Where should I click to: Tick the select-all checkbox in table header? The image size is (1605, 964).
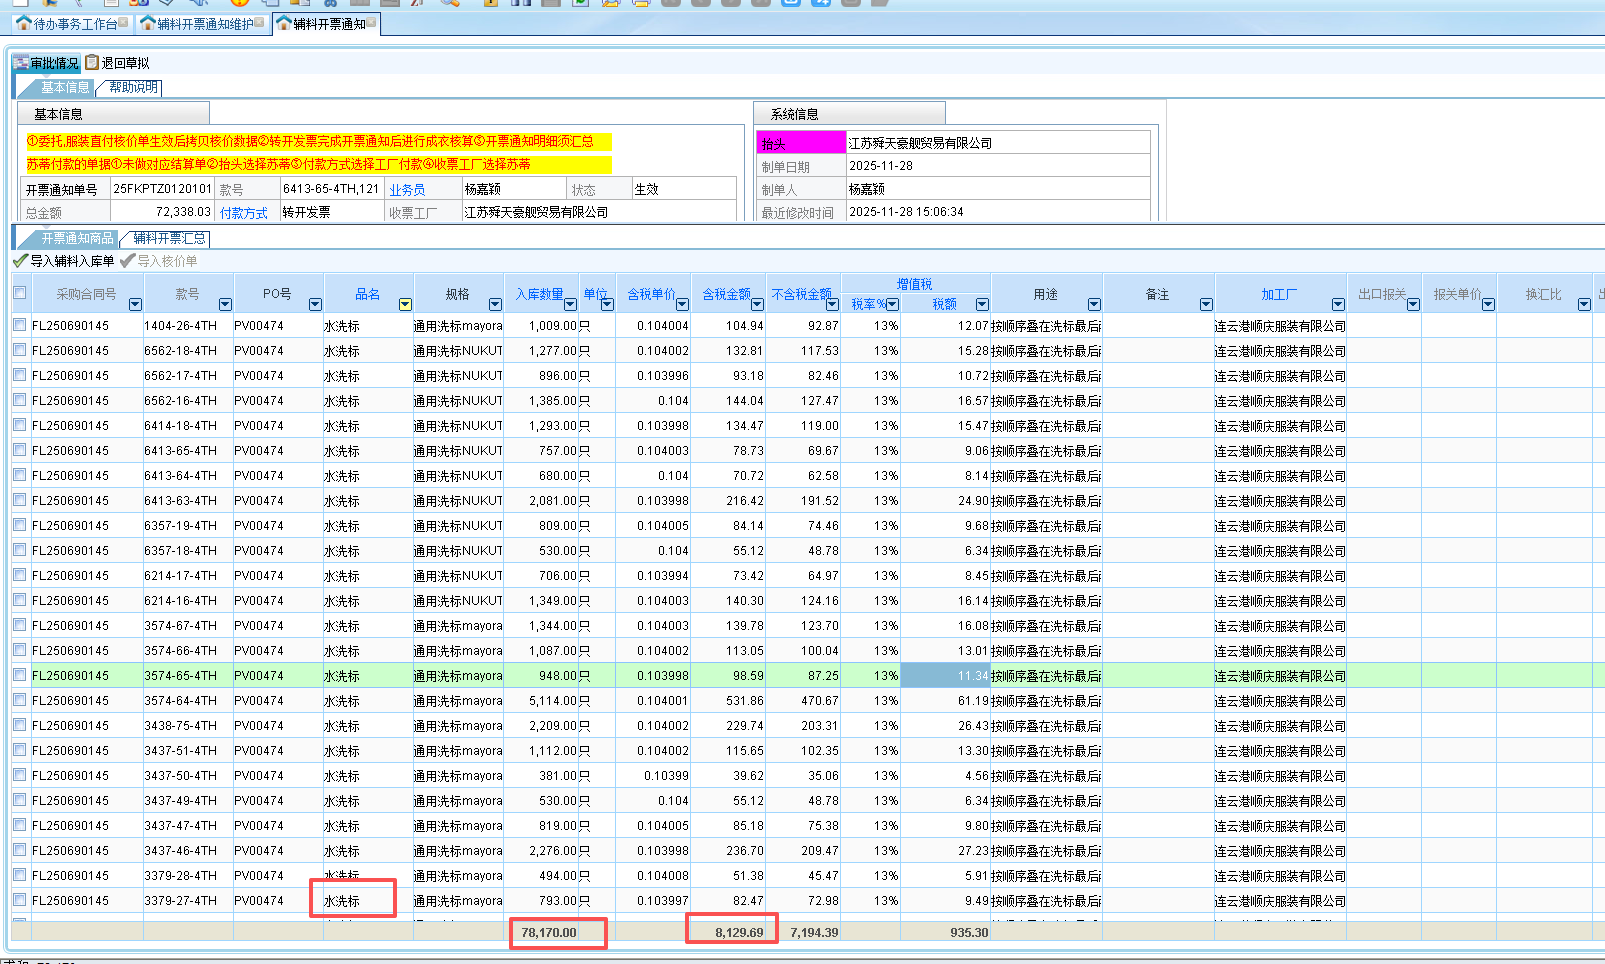point(20,293)
